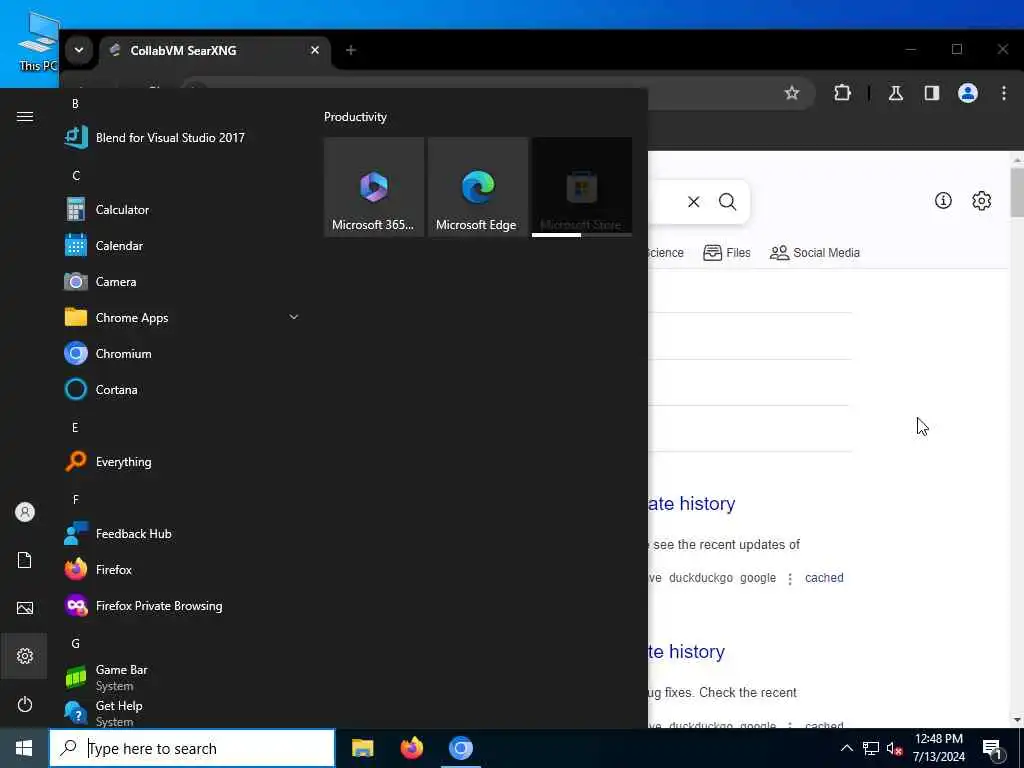Clear the SearXNG search field
Image resolution: width=1024 pixels, height=768 pixels.
coord(694,202)
